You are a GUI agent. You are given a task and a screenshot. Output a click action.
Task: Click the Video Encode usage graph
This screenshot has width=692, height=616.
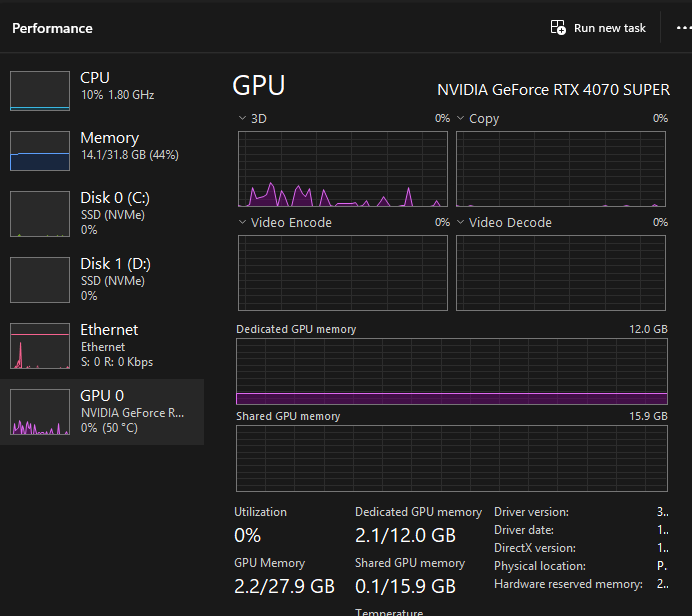pos(342,273)
